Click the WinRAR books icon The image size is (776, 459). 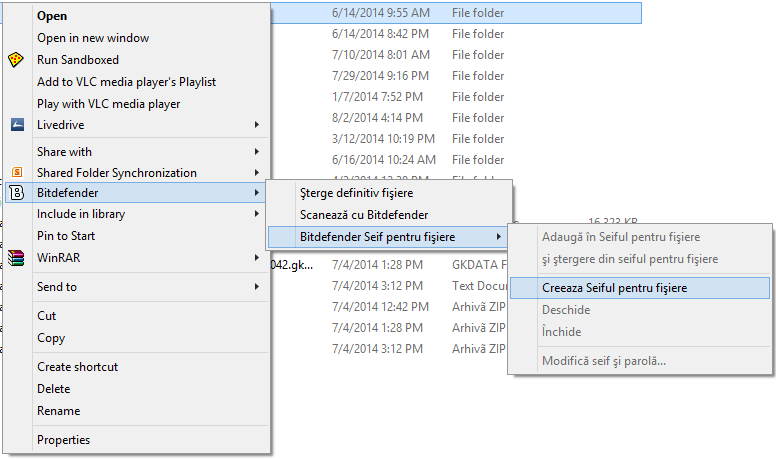click(16, 258)
